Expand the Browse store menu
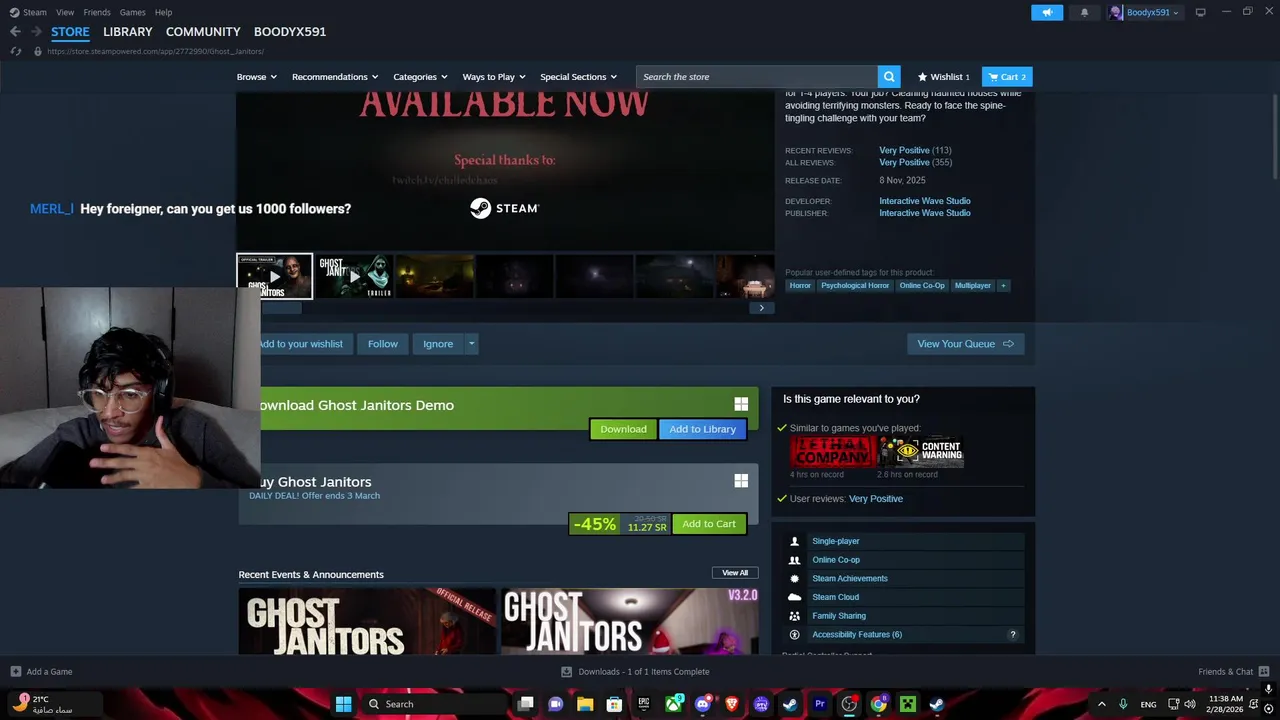This screenshot has height=720, width=1280. (256, 77)
